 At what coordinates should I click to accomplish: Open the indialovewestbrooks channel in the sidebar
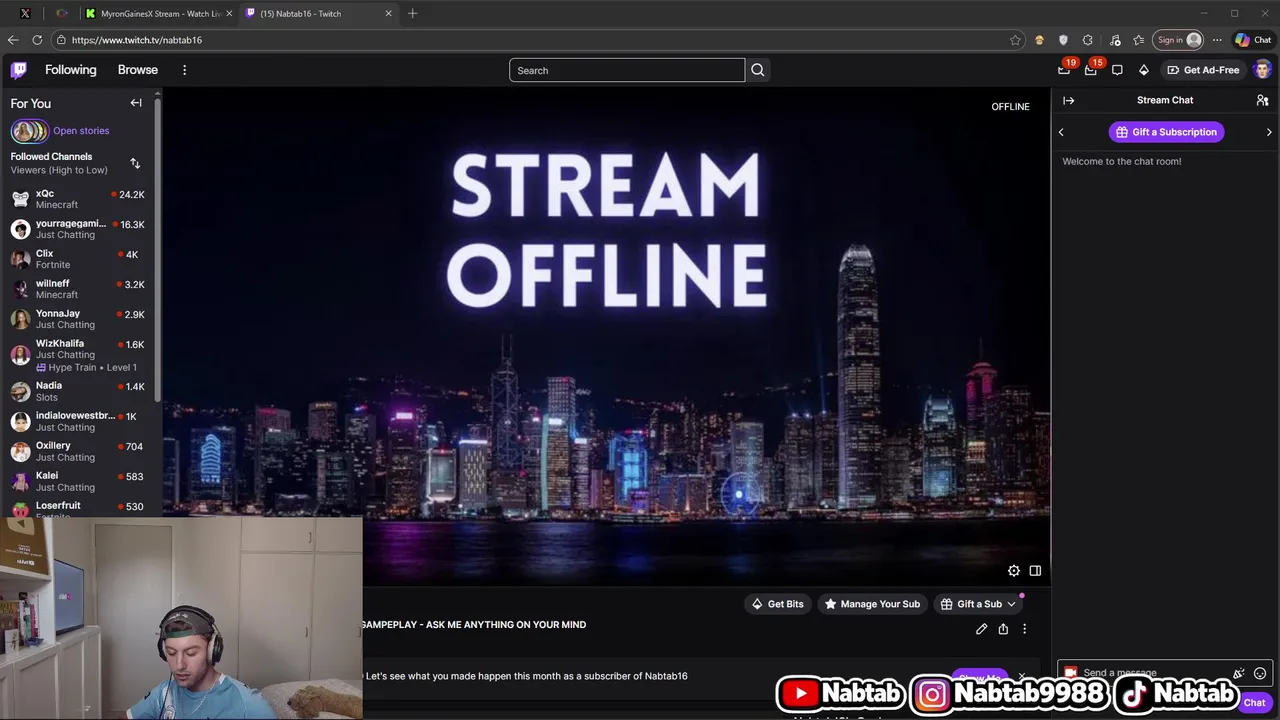78,421
